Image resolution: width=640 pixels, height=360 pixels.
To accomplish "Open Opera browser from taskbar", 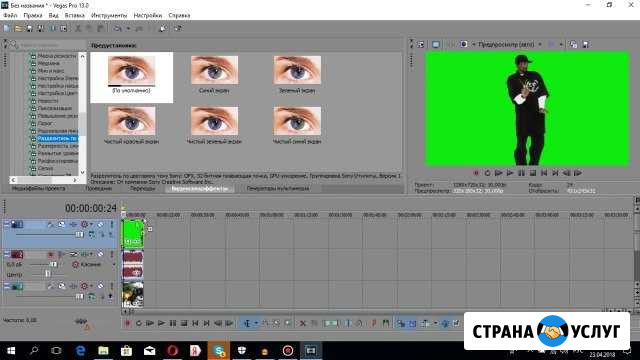I will tap(173, 351).
